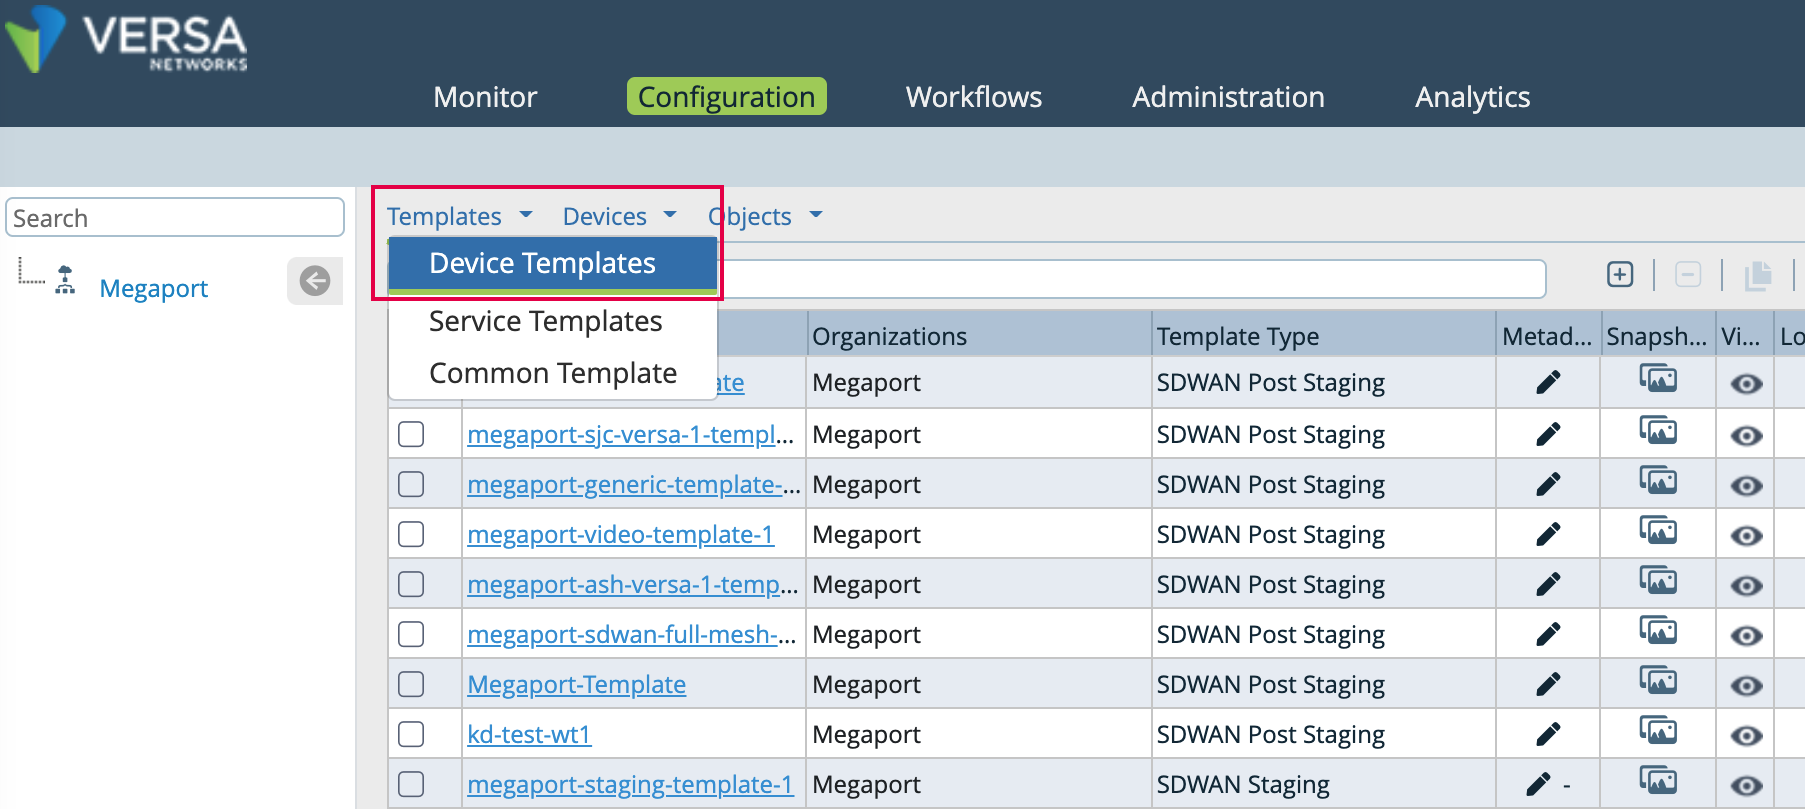Screen dimensions: 1805x809
Task: Edit metadata for megaport-video-template-1
Action: [x=1548, y=534]
